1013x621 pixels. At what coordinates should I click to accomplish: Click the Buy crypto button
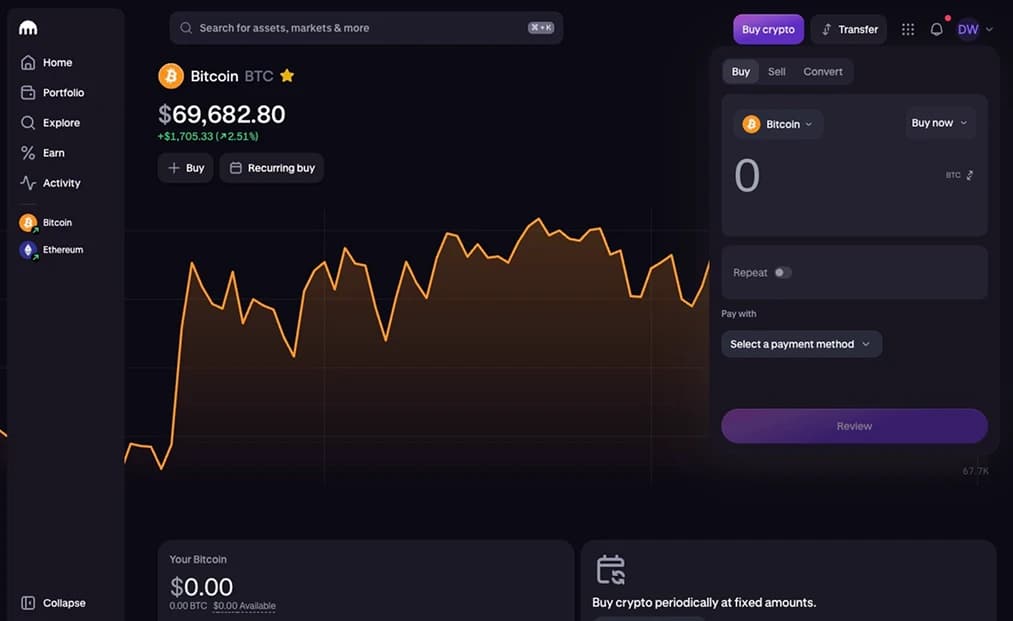tap(768, 29)
